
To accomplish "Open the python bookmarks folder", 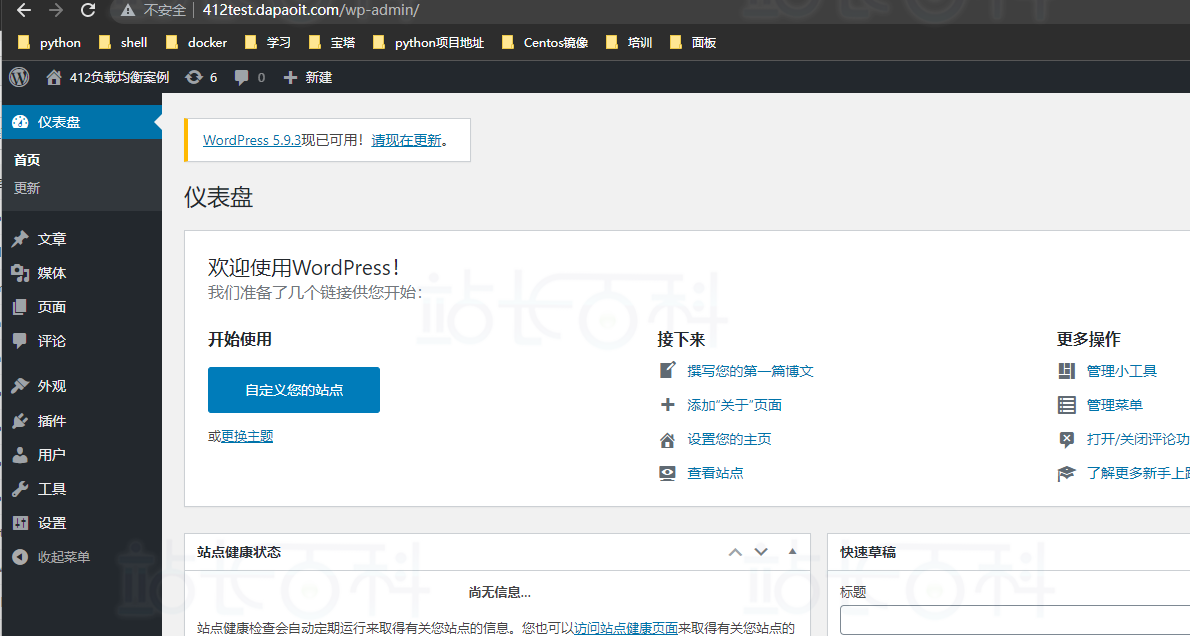I will (x=49, y=43).
